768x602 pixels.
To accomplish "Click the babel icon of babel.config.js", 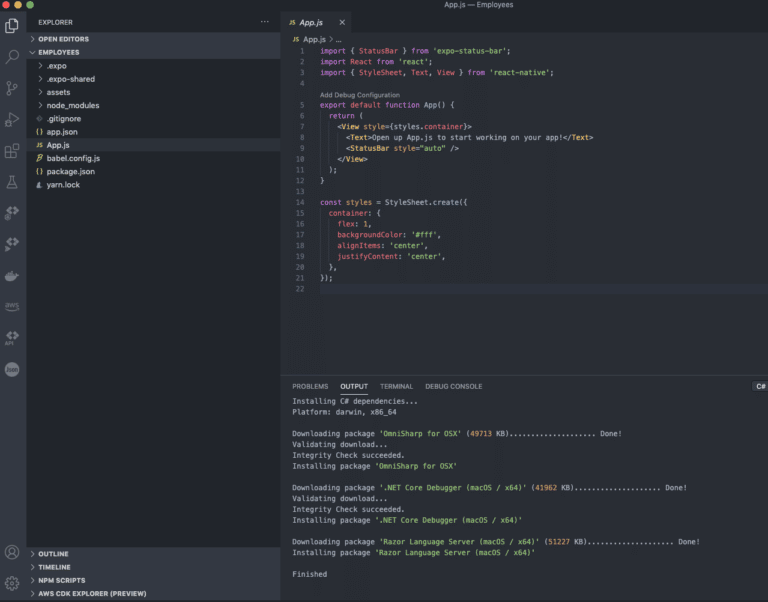I will pos(39,158).
